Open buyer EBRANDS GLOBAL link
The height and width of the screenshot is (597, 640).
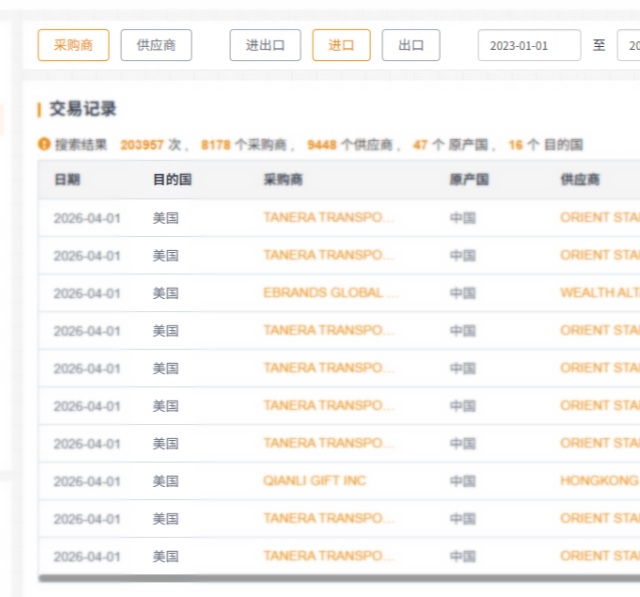(331, 293)
